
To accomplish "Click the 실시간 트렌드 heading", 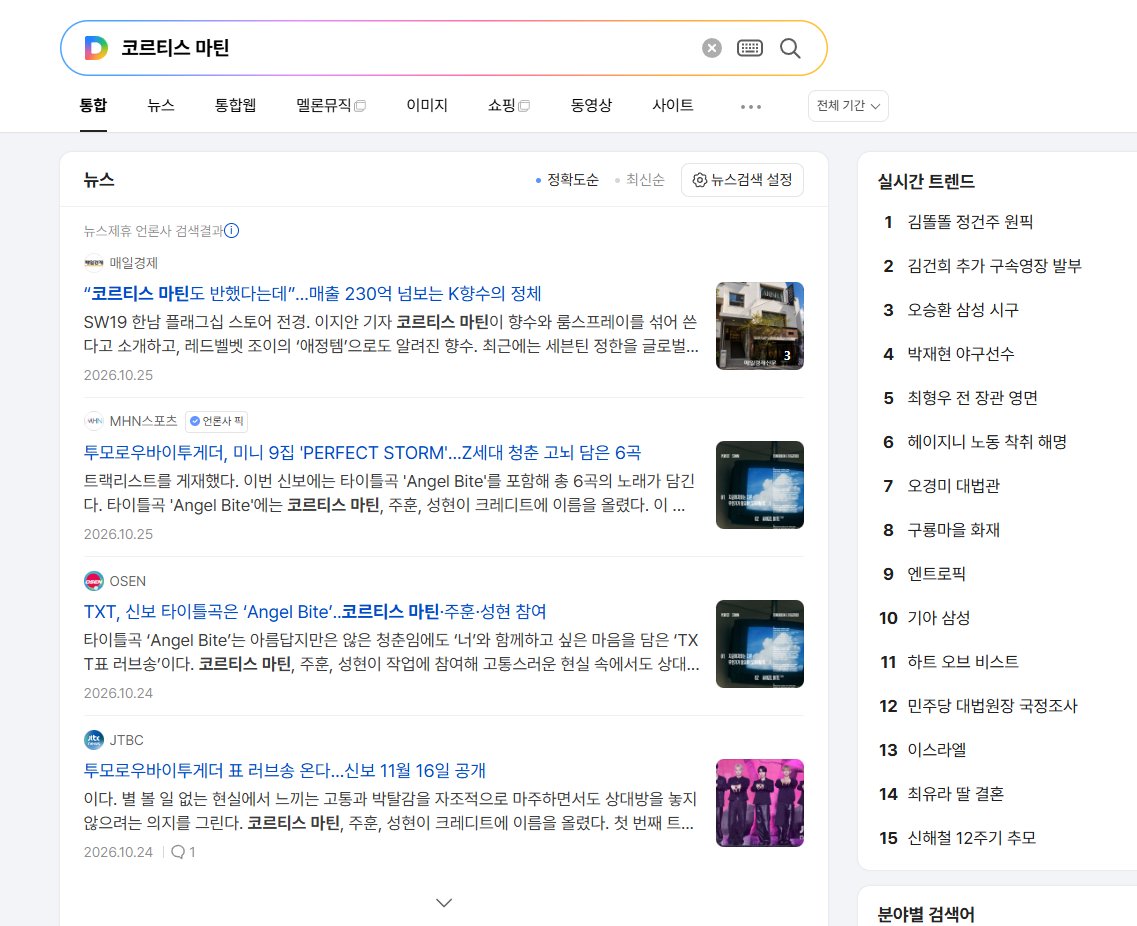I will click(926, 181).
